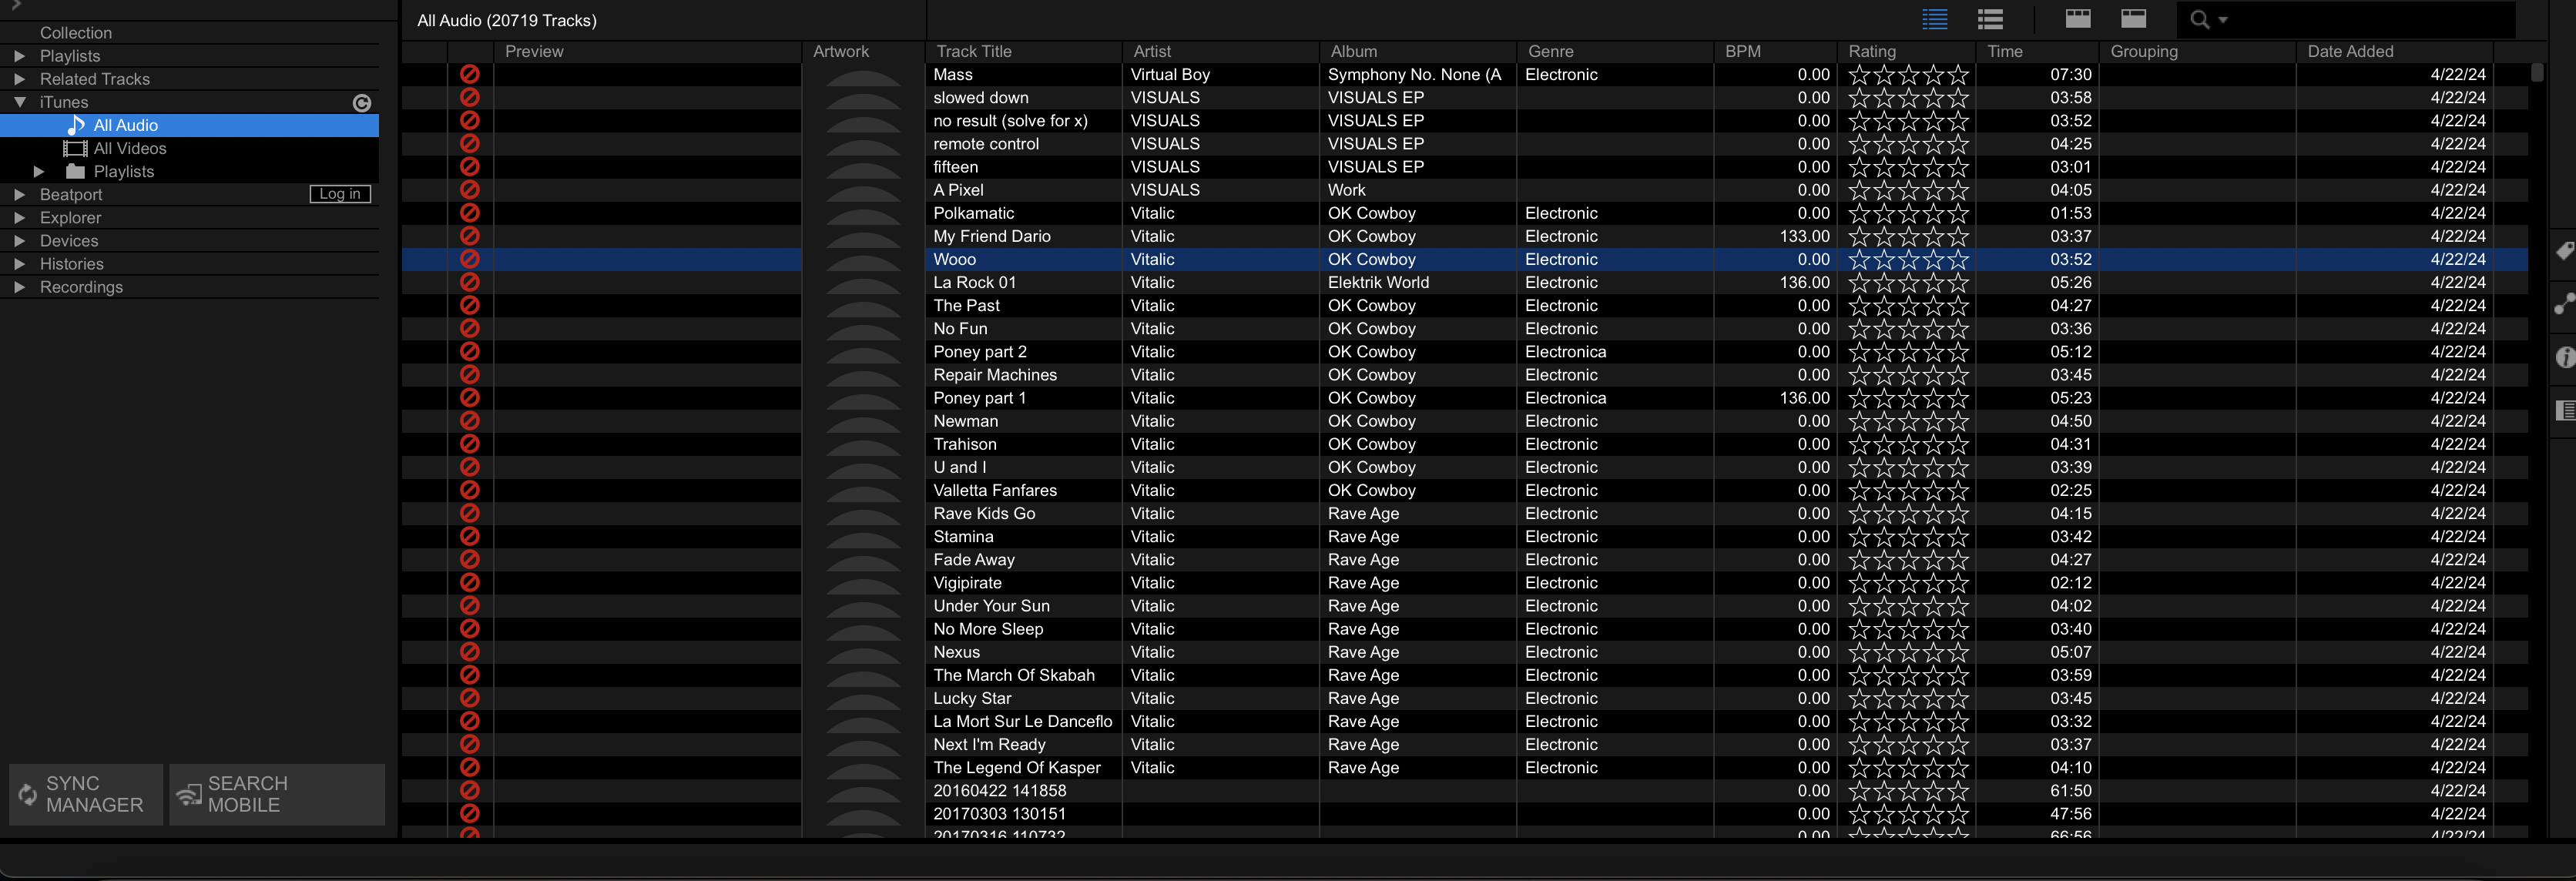The height and width of the screenshot is (881, 2576).
Task: Click the warning icon on Wooo row
Action: click(469, 259)
